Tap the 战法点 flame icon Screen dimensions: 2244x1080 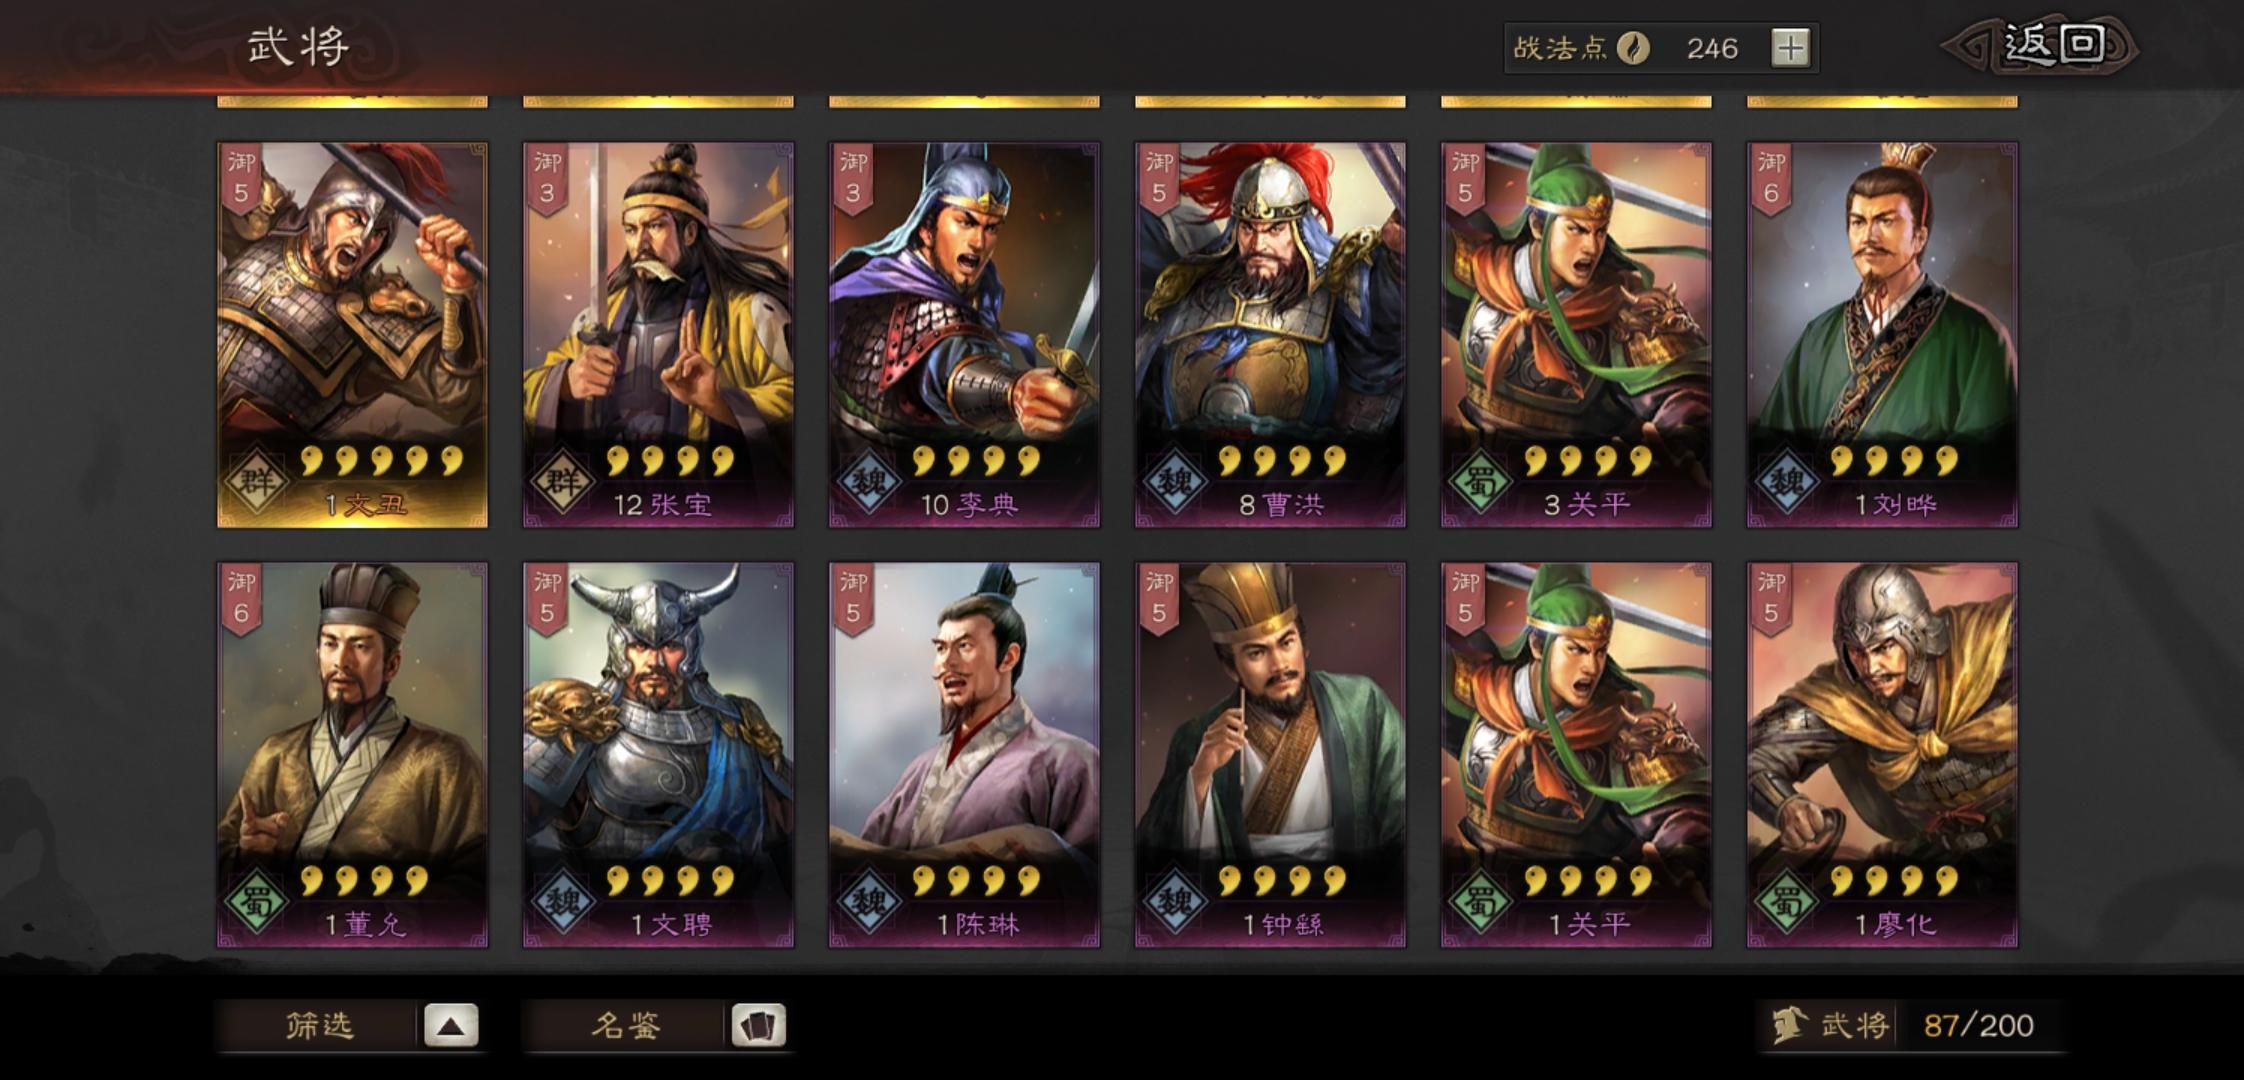(x=1634, y=48)
